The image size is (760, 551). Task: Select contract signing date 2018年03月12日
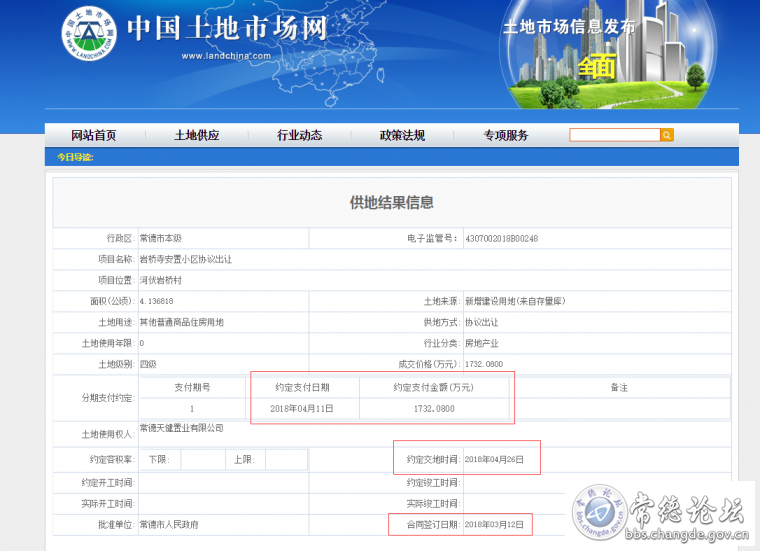494,524
